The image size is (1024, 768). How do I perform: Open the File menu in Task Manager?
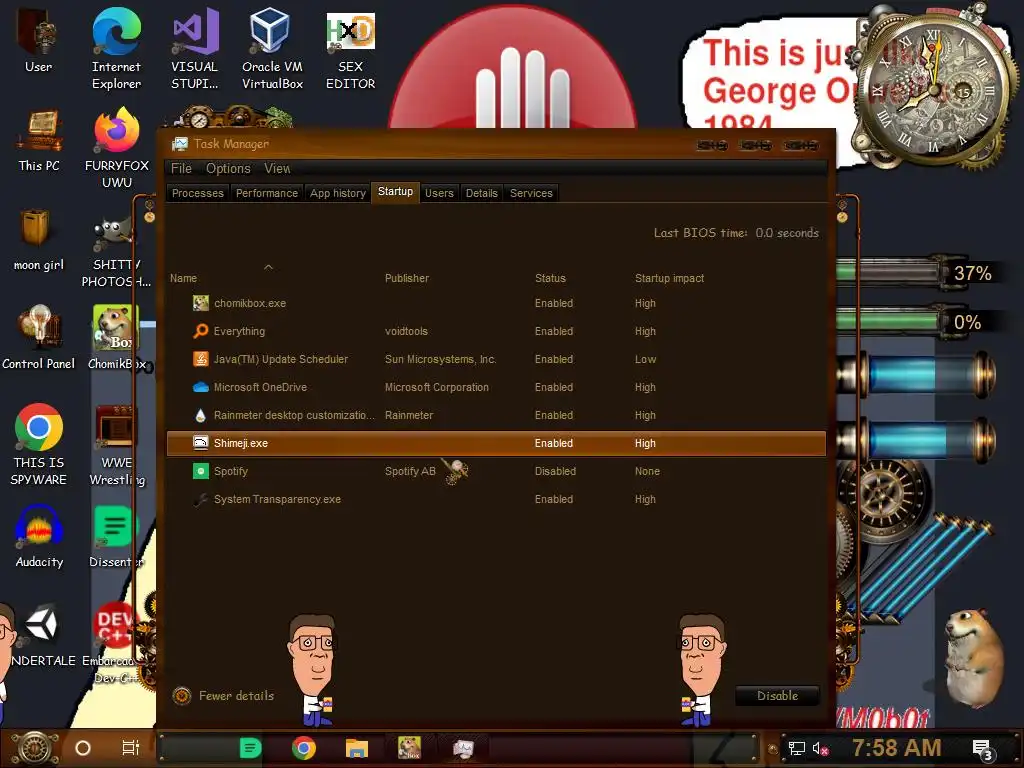tap(181, 168)
